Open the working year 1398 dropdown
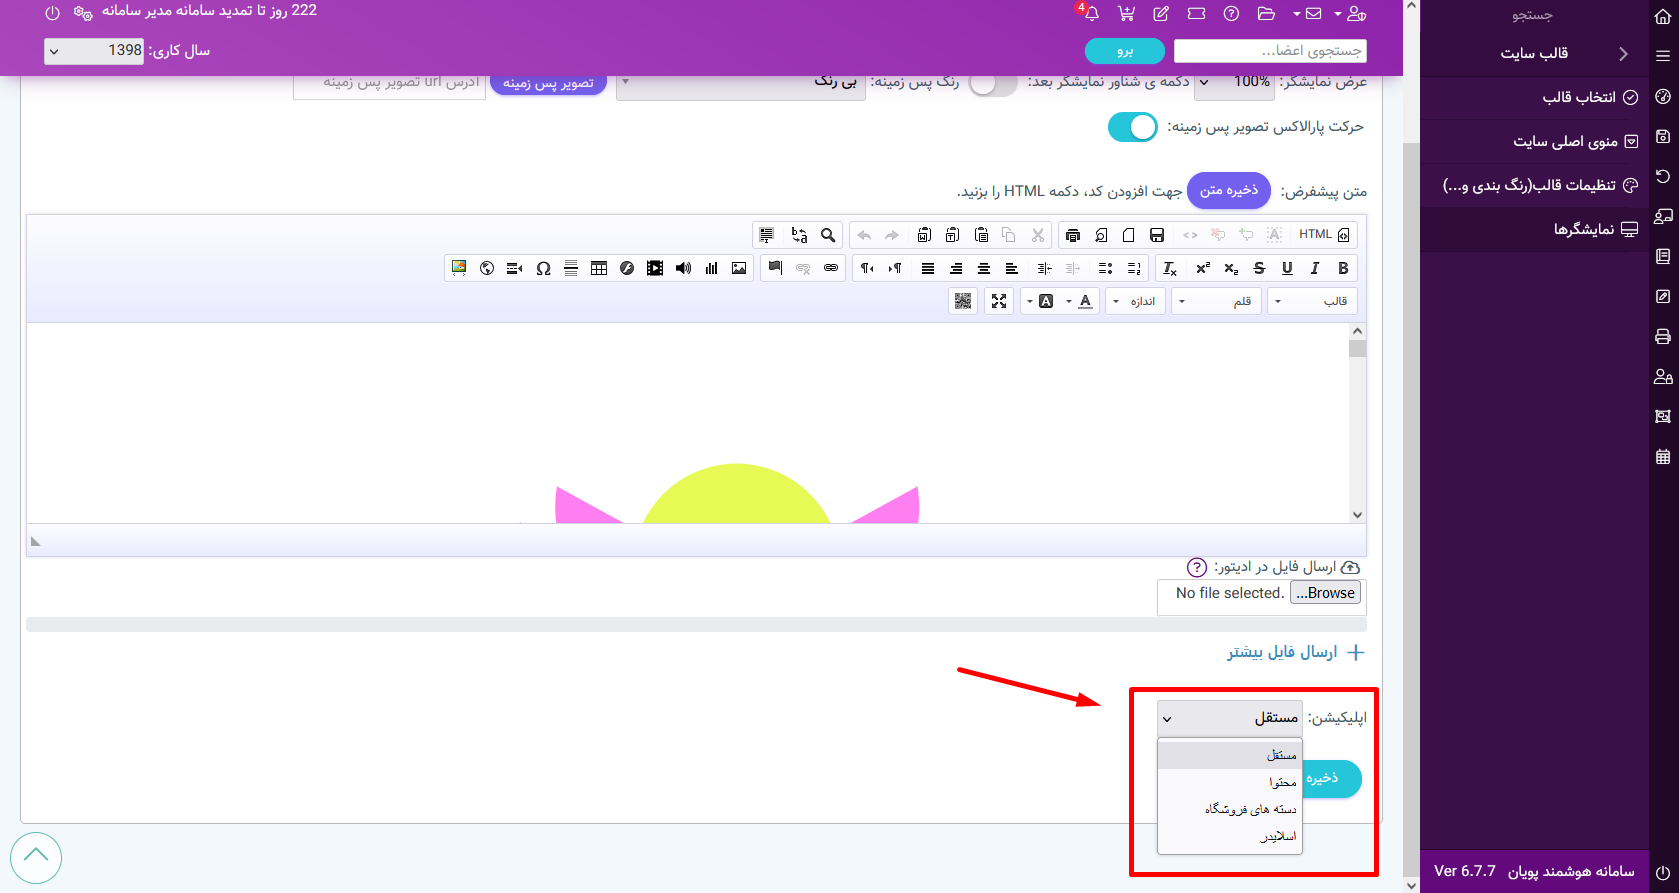 coord(95,51)
